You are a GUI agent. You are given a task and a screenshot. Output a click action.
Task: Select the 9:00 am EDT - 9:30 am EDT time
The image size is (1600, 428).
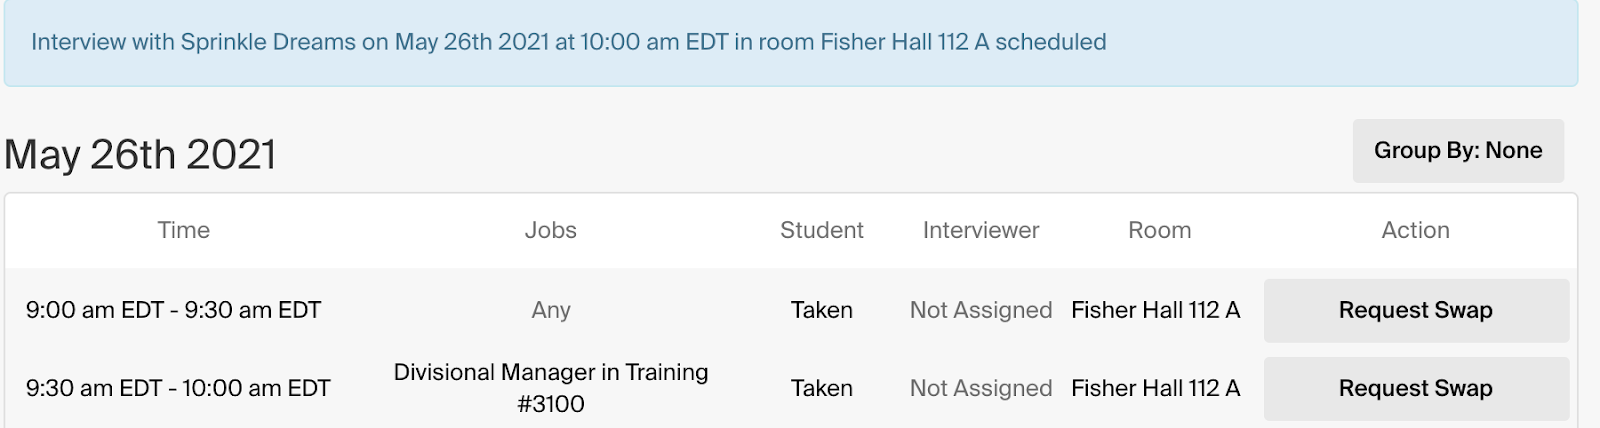174,310
